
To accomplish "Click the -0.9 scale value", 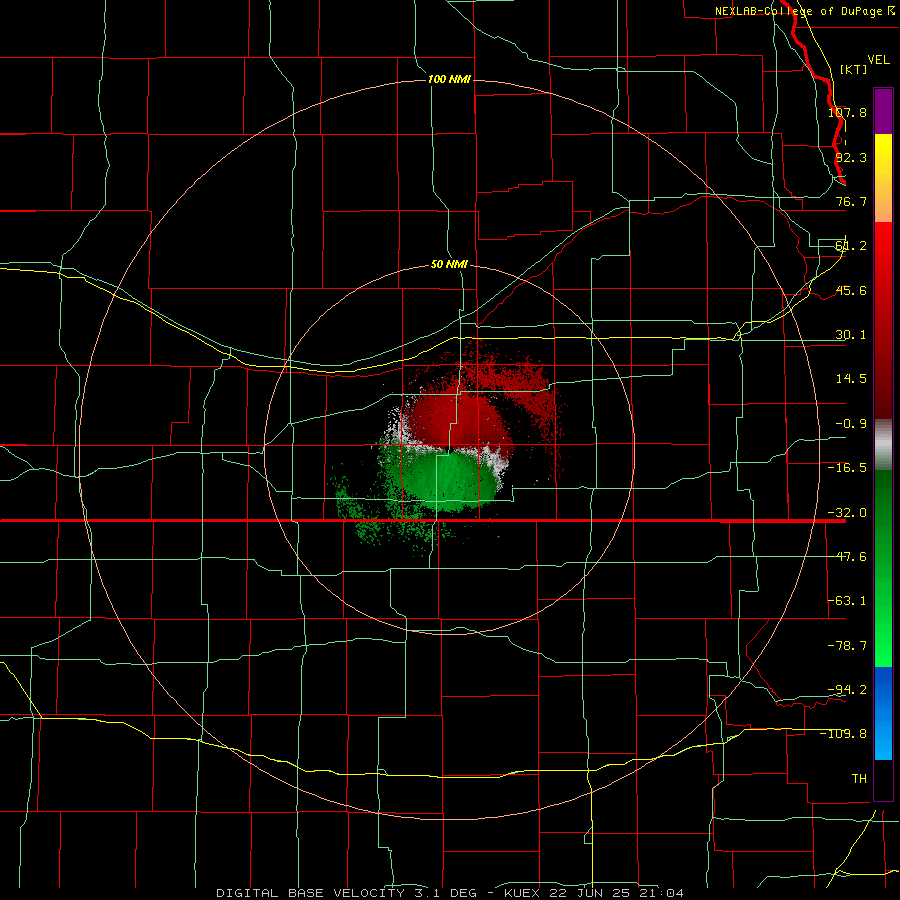I will click(x=851, y=424).
